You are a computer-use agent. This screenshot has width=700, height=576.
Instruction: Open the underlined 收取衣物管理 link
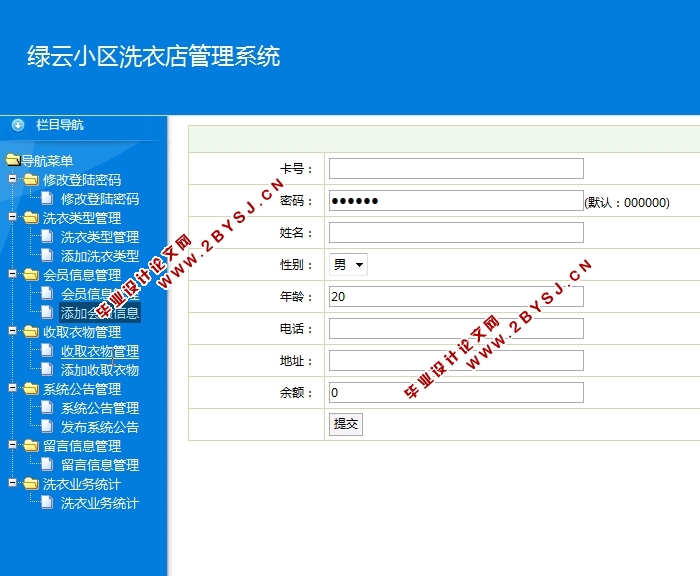click(100, 351)
